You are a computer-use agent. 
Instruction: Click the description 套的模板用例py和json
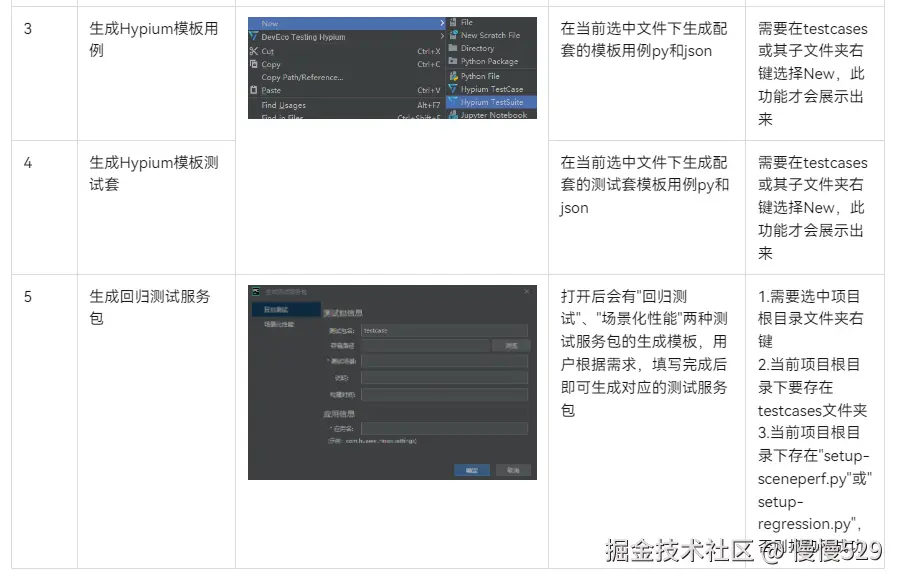[636, 51]
